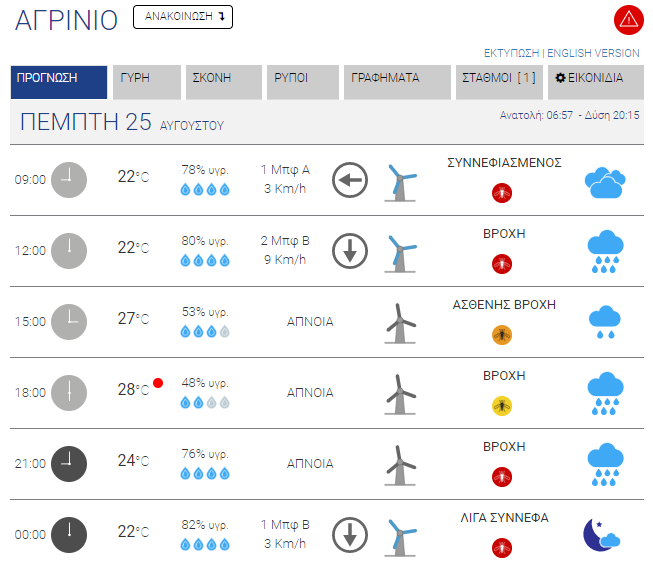Click the red dot next to 28°C
The image size is (653, 565).
(158, 383)
